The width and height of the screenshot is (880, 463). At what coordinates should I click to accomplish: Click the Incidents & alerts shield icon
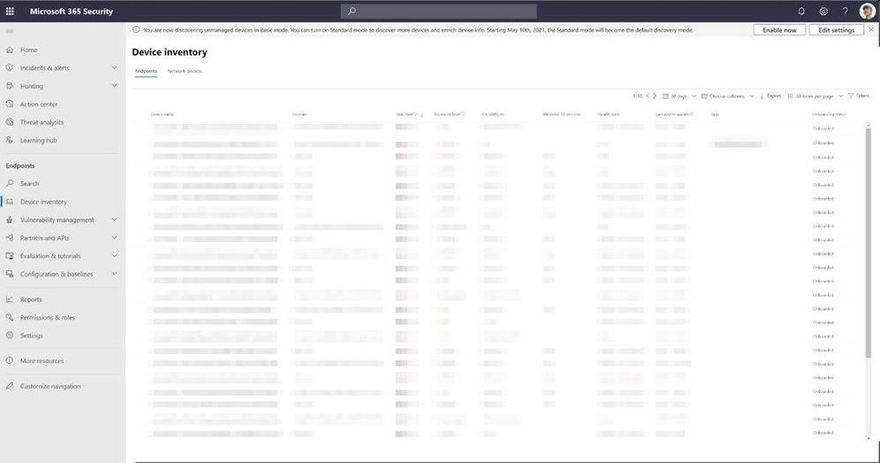[x=10, y=68]
